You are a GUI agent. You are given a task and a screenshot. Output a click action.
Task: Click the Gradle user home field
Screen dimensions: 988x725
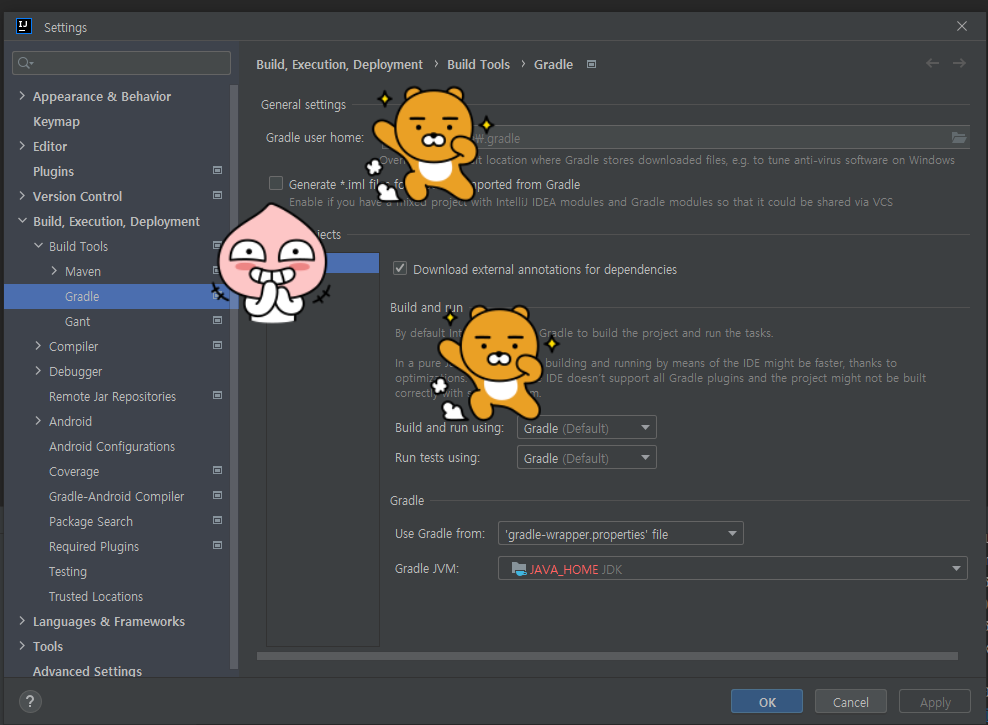[x=674, y=137]
